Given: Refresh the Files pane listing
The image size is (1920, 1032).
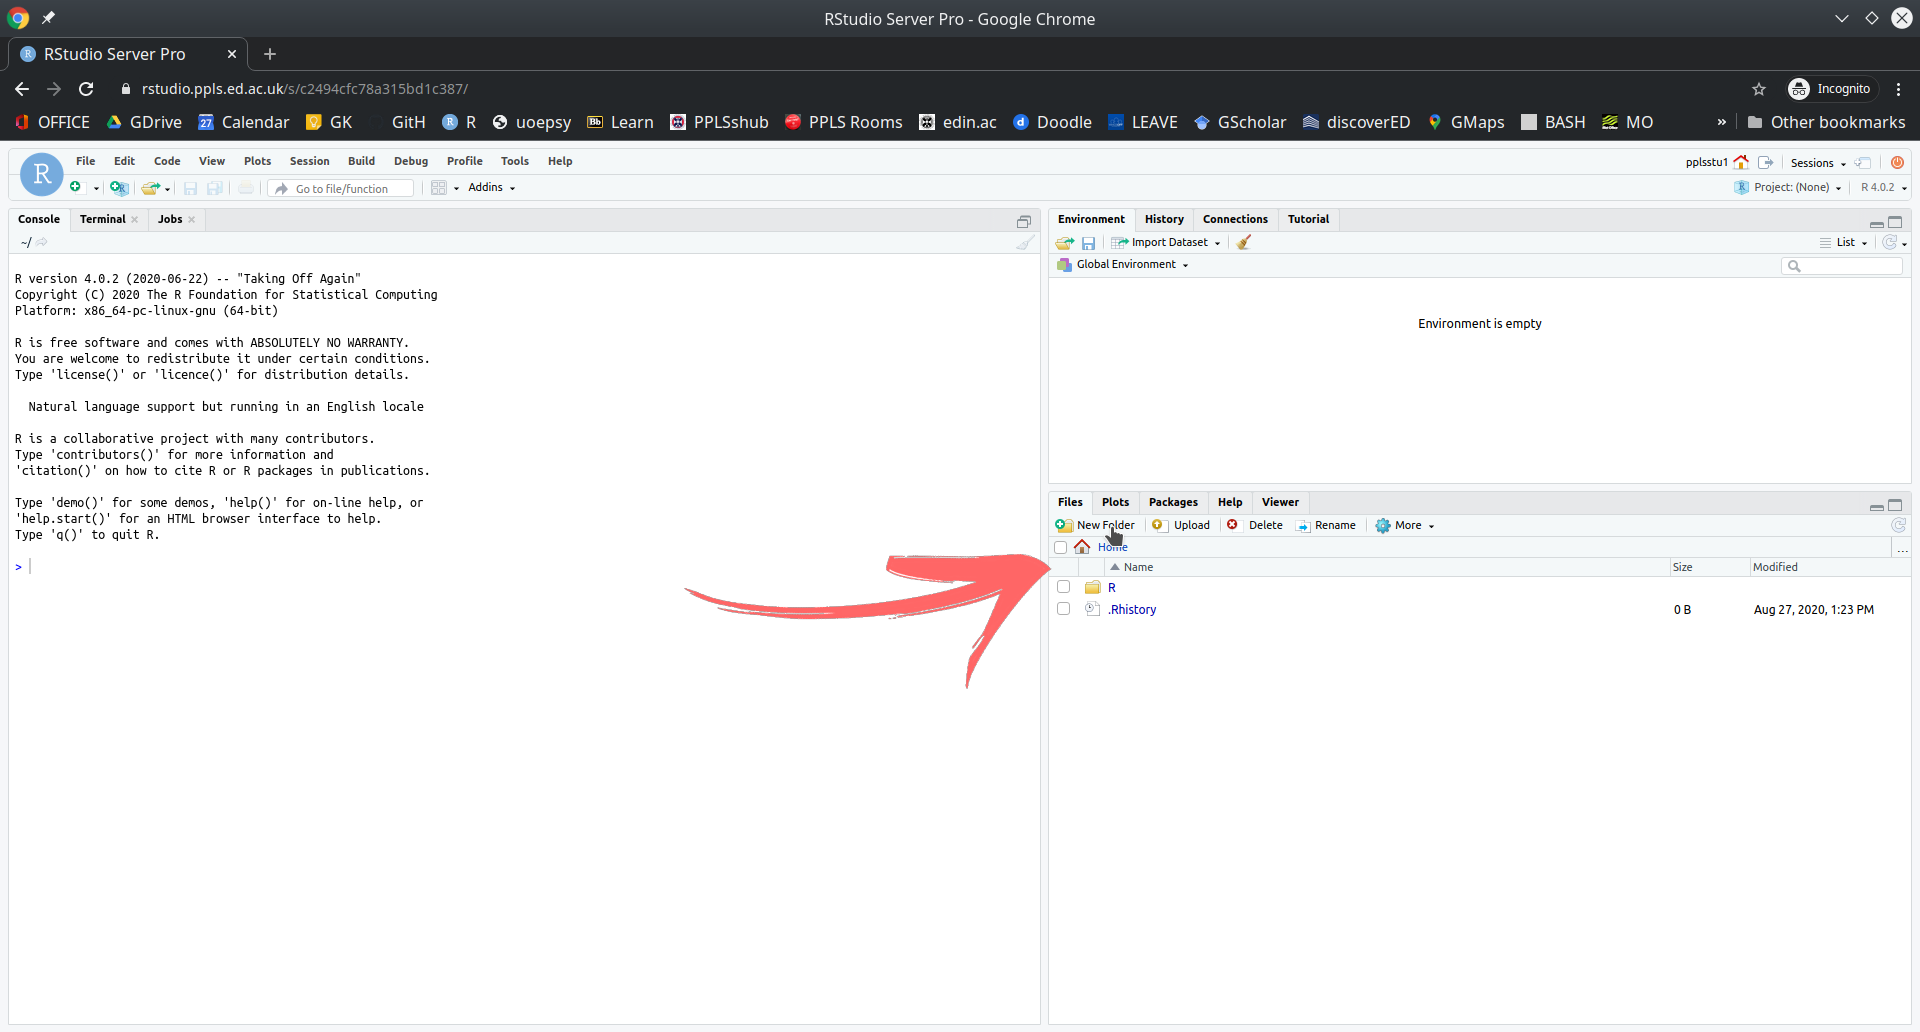Looking at the screenshot, I should tap(1898, 526).
